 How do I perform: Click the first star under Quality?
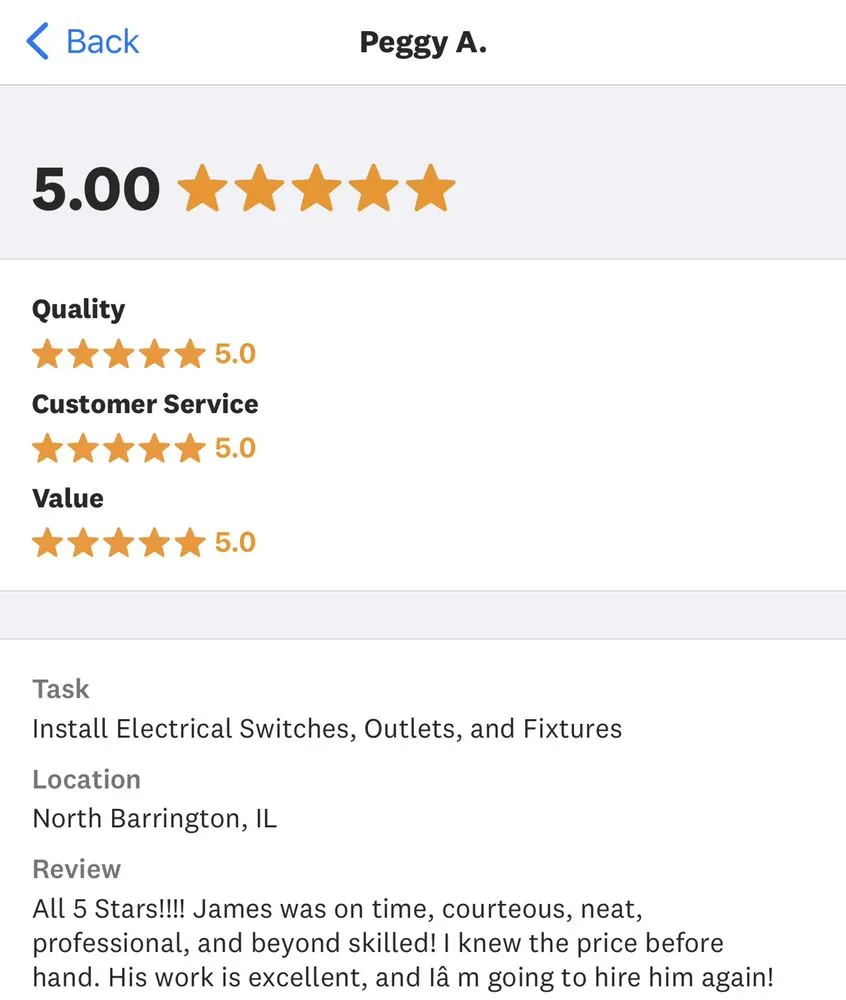[x=47, y=353]
